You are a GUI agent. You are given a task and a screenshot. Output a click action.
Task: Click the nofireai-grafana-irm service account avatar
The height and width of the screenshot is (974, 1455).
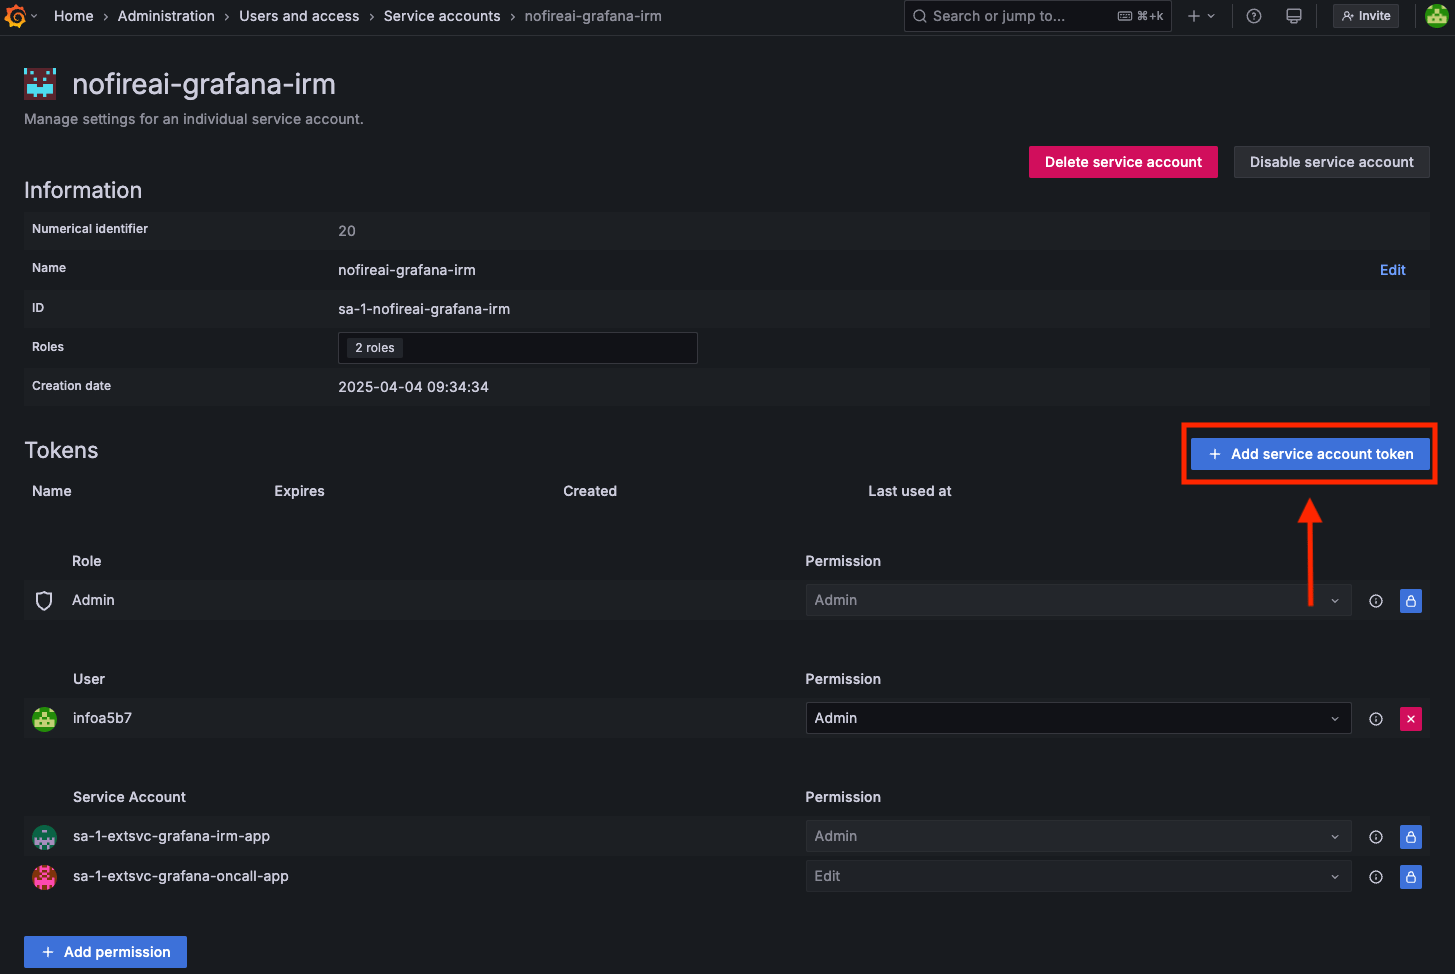click(x=40, y=84)
